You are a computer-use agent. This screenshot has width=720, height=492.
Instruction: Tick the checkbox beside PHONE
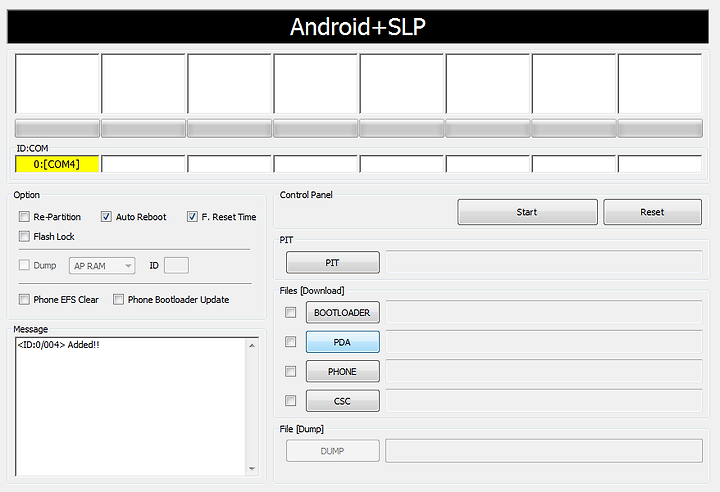tap(290, 371)
